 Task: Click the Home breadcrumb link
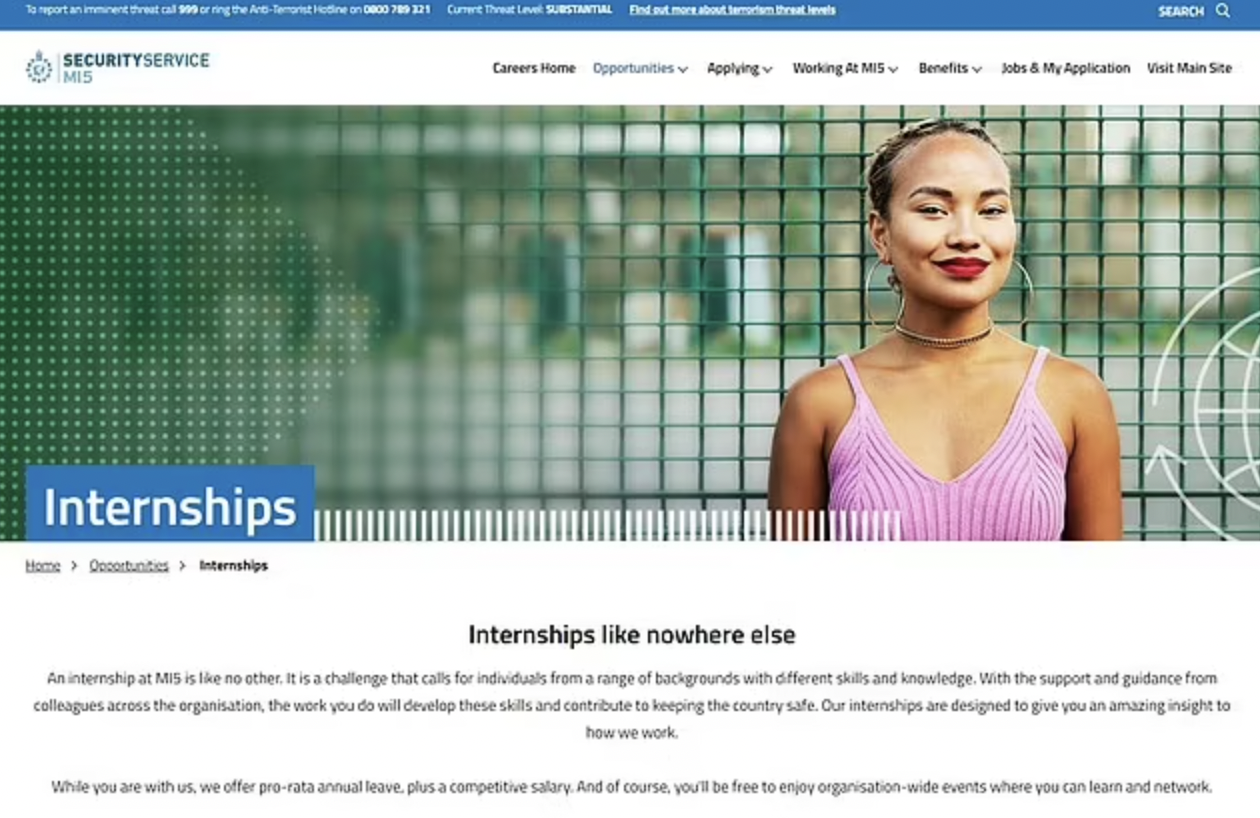click(x=43, y=566)
